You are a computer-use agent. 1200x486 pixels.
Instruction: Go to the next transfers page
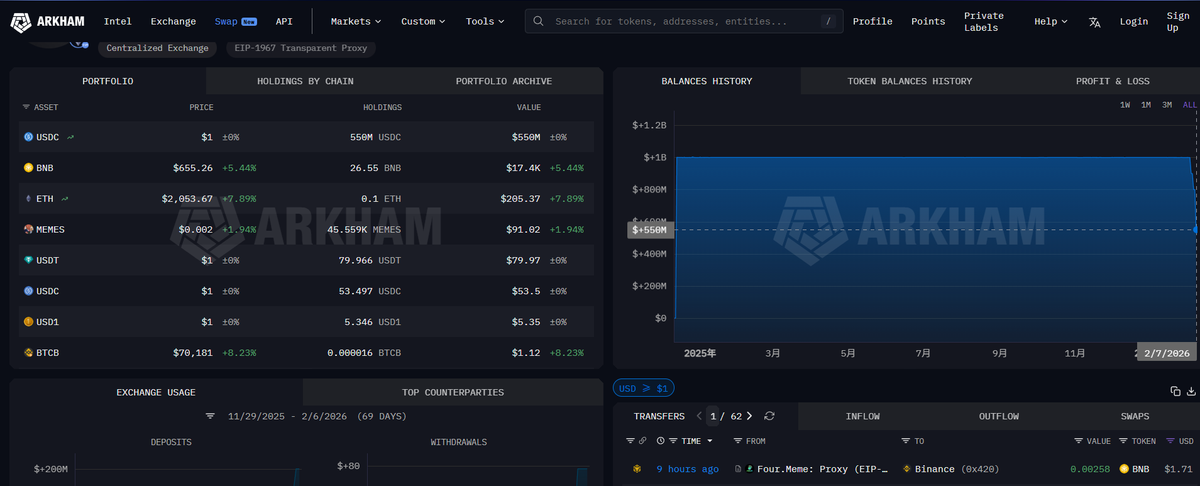pyautogui.click(x=749, y=416)
